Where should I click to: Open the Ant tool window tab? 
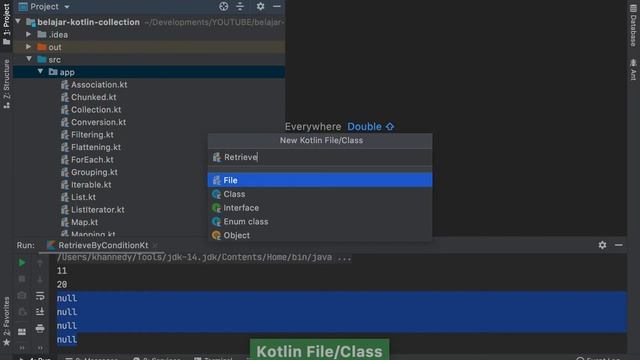[633, 69]
